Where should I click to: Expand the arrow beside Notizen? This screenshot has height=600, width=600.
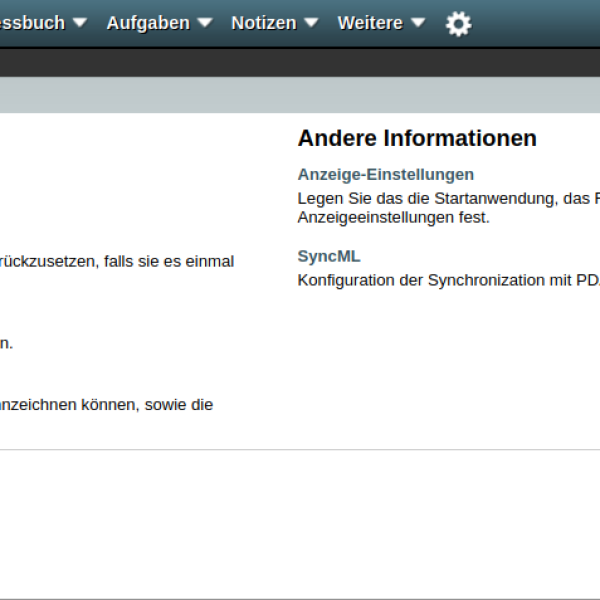[x=311, y=23]
